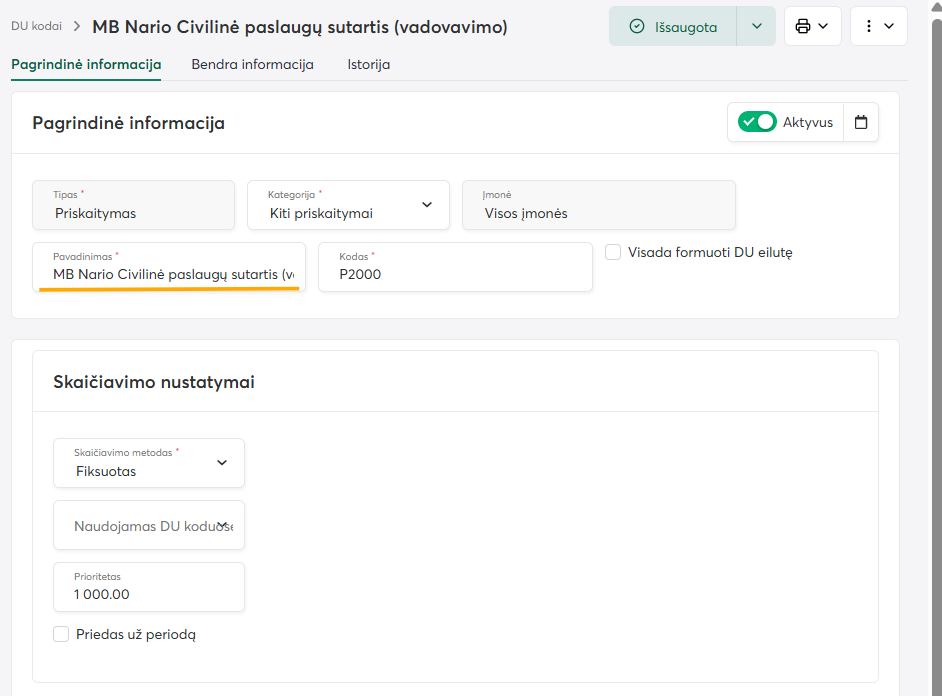Click the breadcrumb chevron after DU kodai

pyautogui.click(x=76, y=27)
